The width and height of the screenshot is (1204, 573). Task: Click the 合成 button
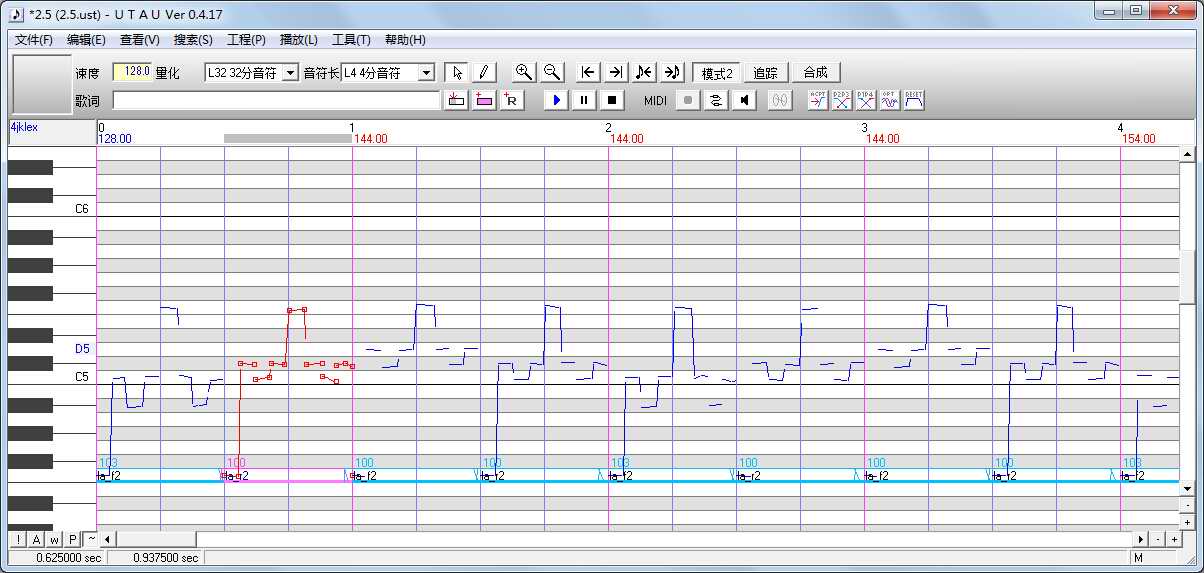(x=816, y=73)
